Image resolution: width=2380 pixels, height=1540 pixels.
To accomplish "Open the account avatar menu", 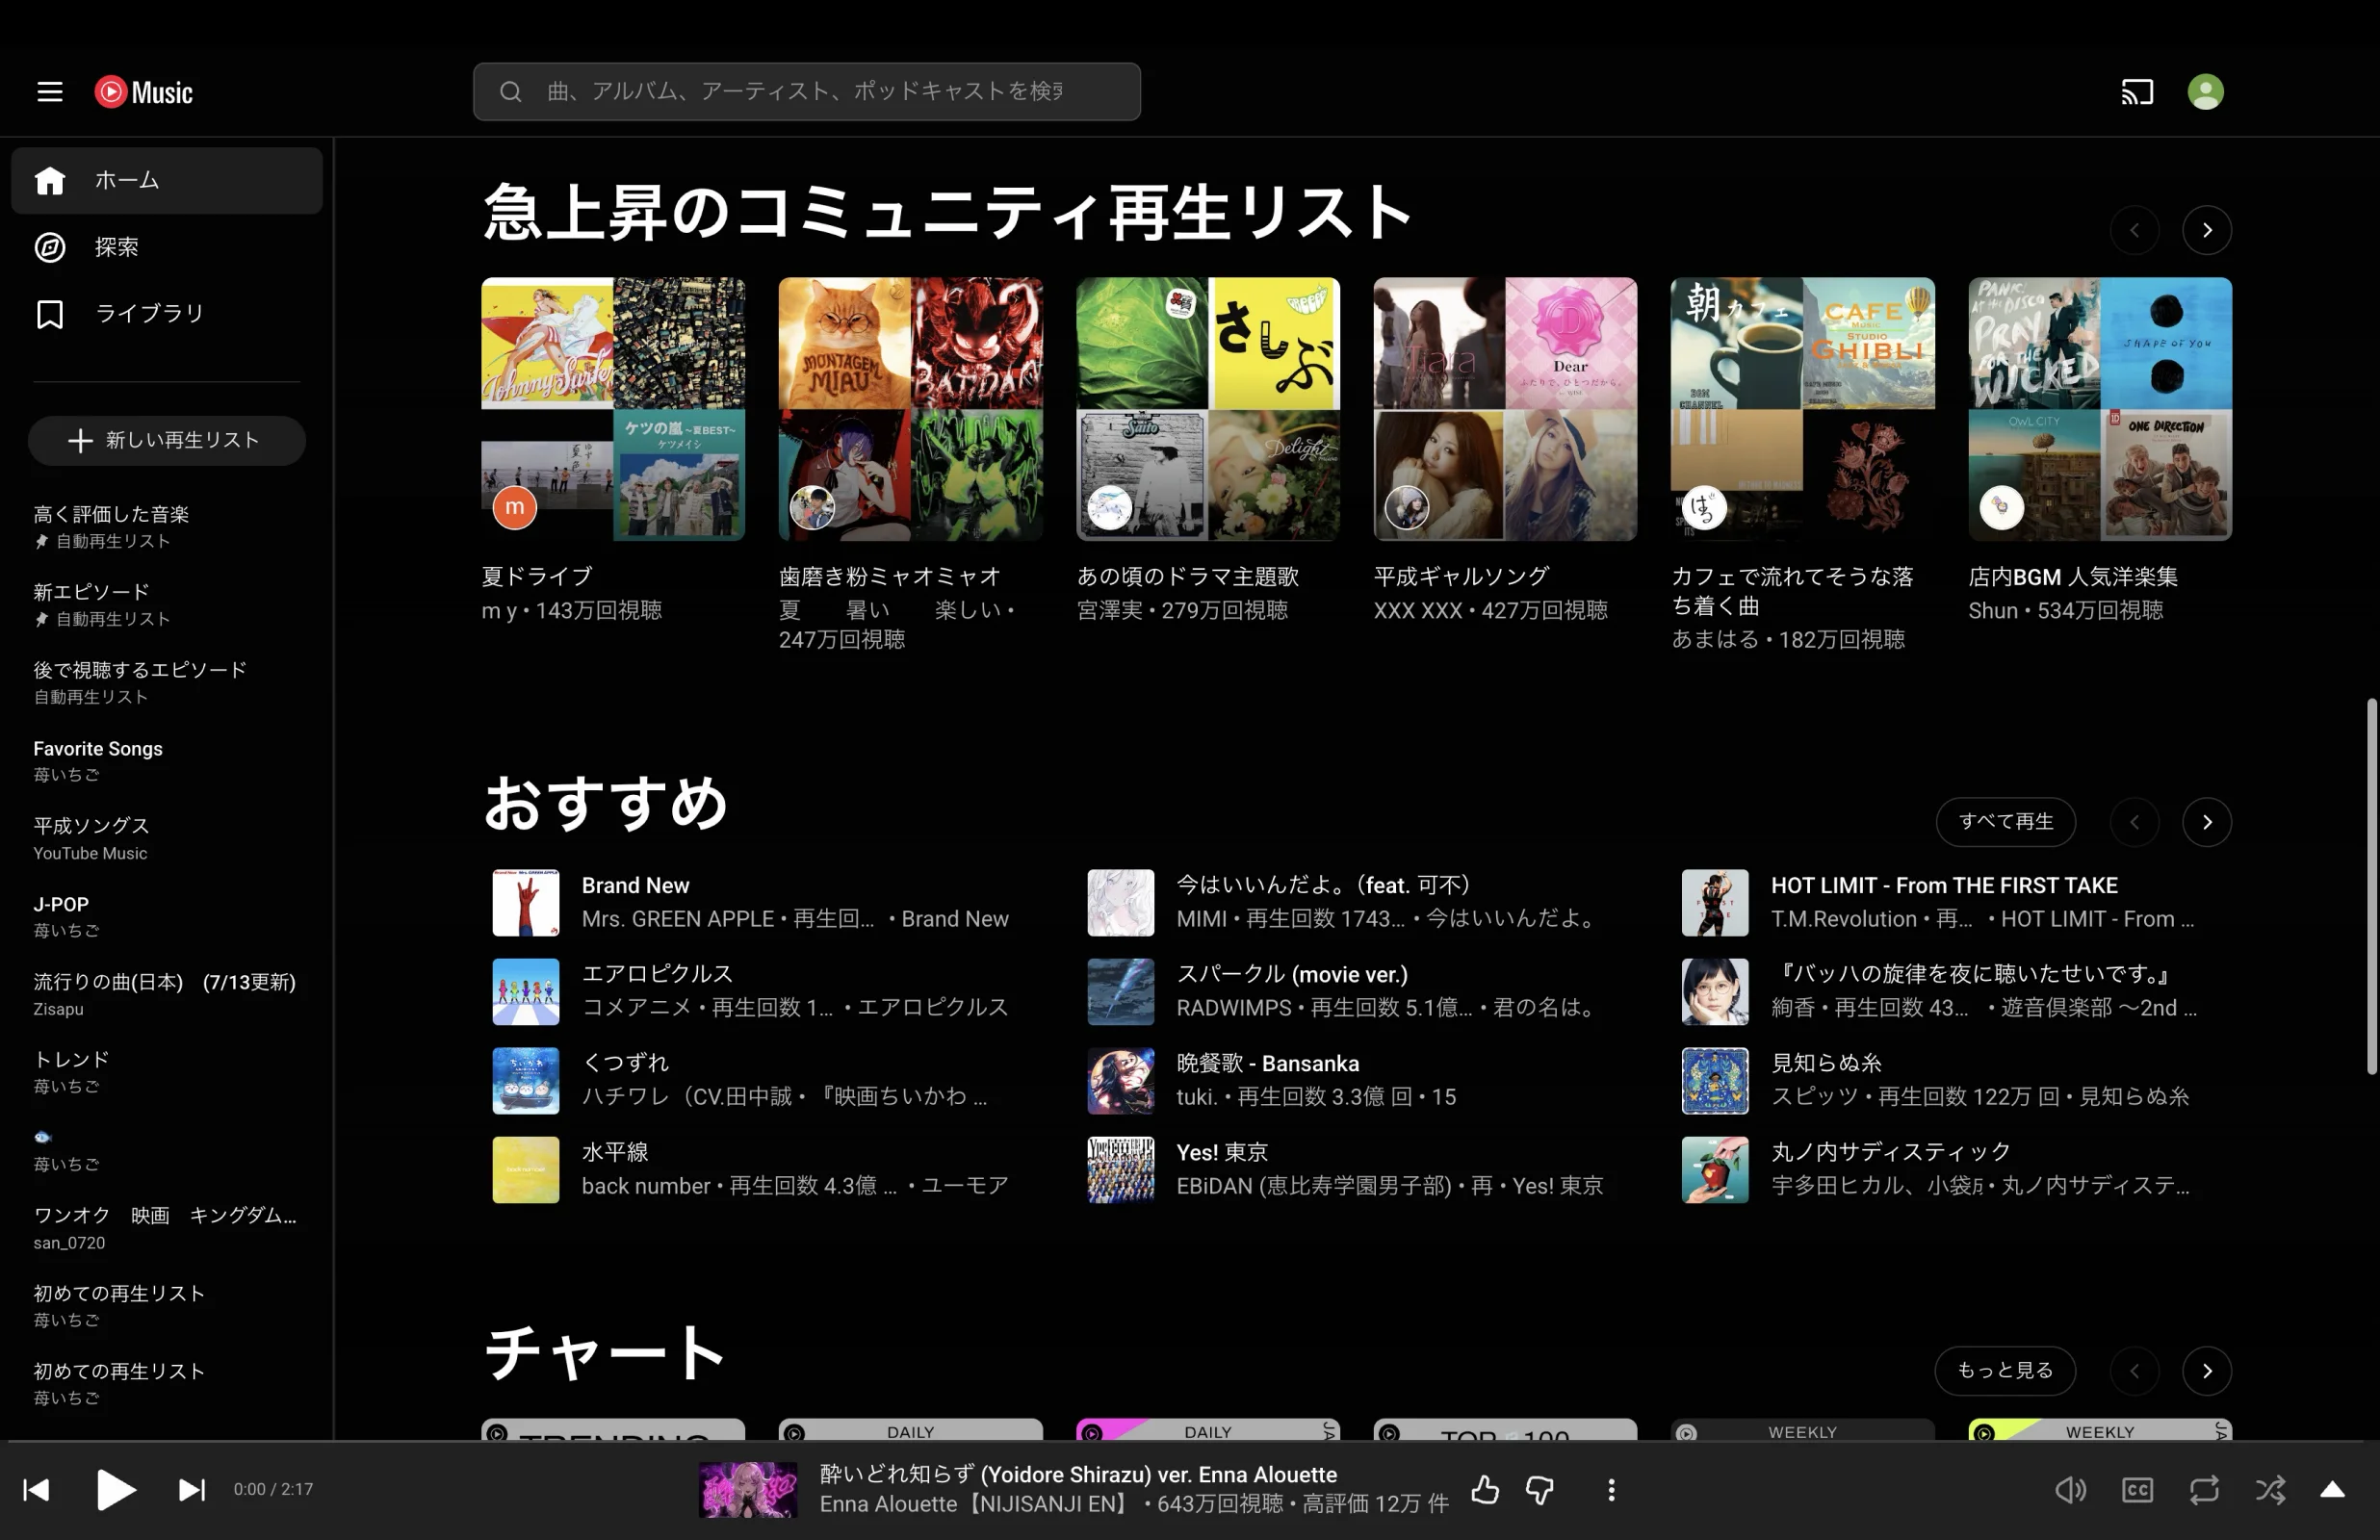I will [x=2205, y=92].
